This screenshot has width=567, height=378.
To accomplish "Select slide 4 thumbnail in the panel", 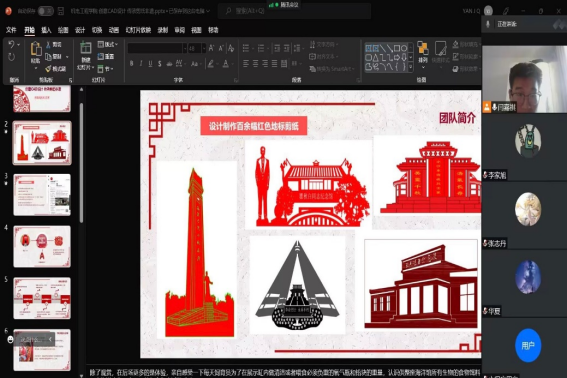I will (42, 246).
